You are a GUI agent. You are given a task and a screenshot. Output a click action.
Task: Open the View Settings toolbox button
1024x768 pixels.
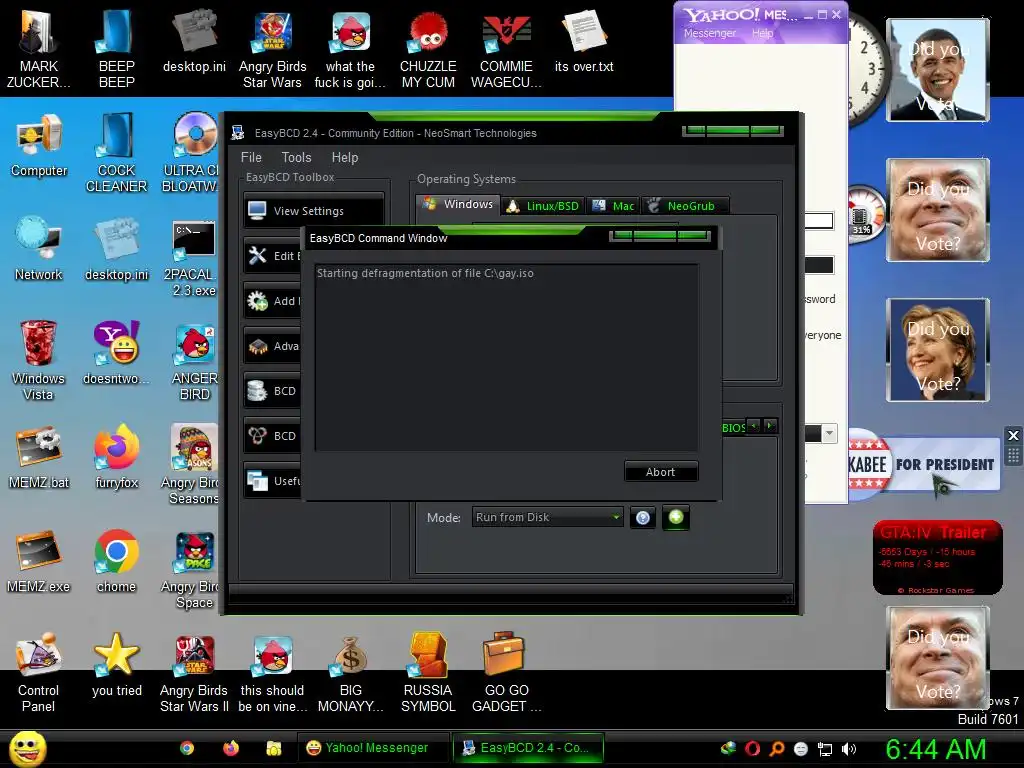coord(314,210)
